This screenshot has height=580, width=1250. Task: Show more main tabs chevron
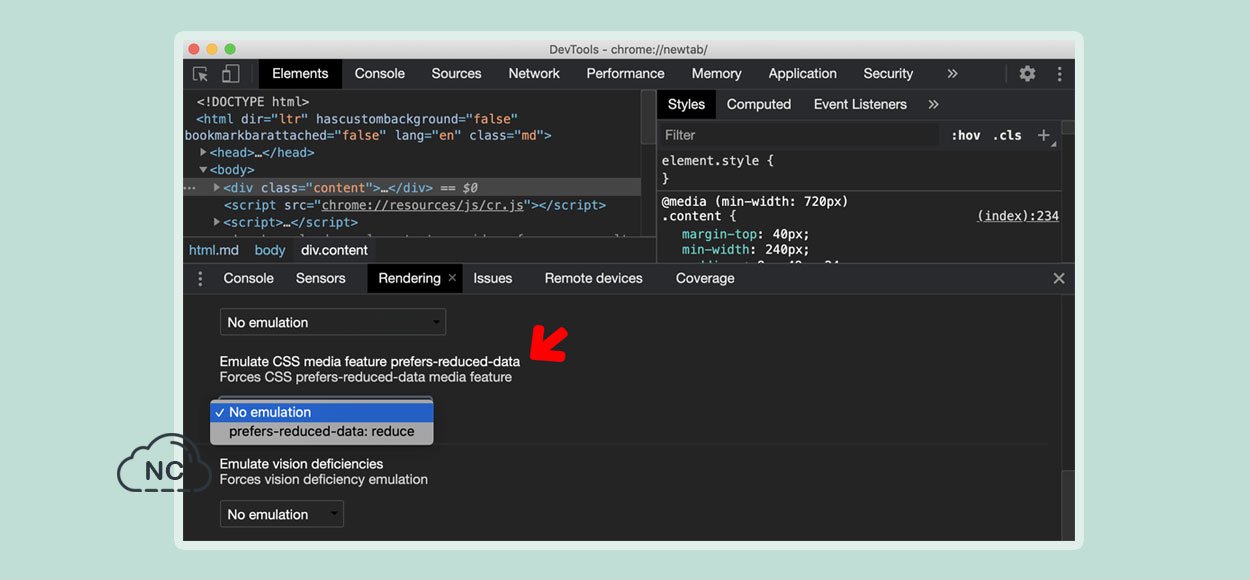[x=952, y=74]
